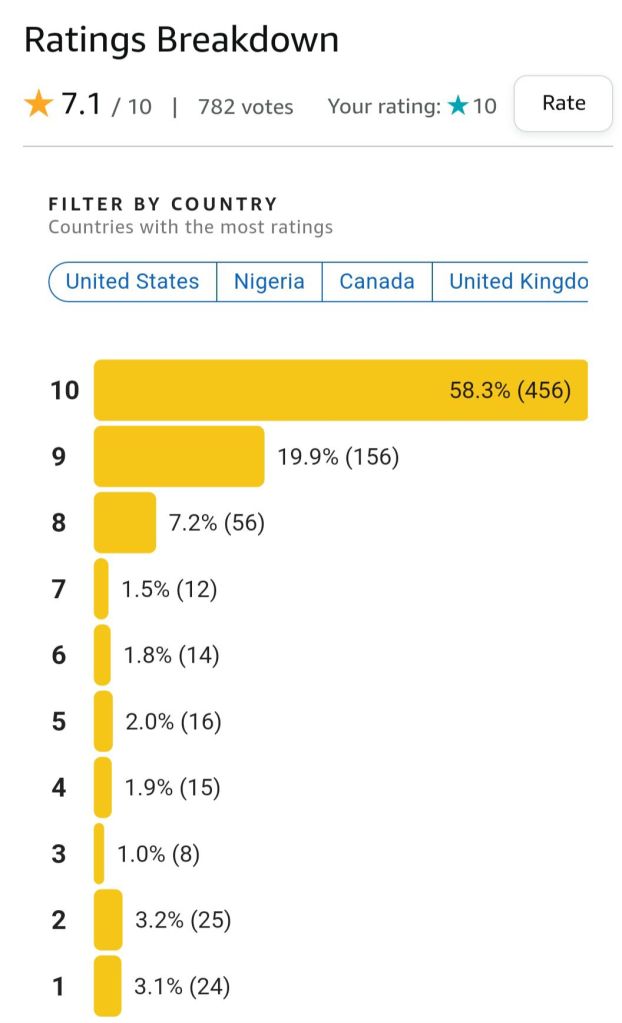Filter ratings by Canada
The image size is (622, 1023).
(376, 282)
